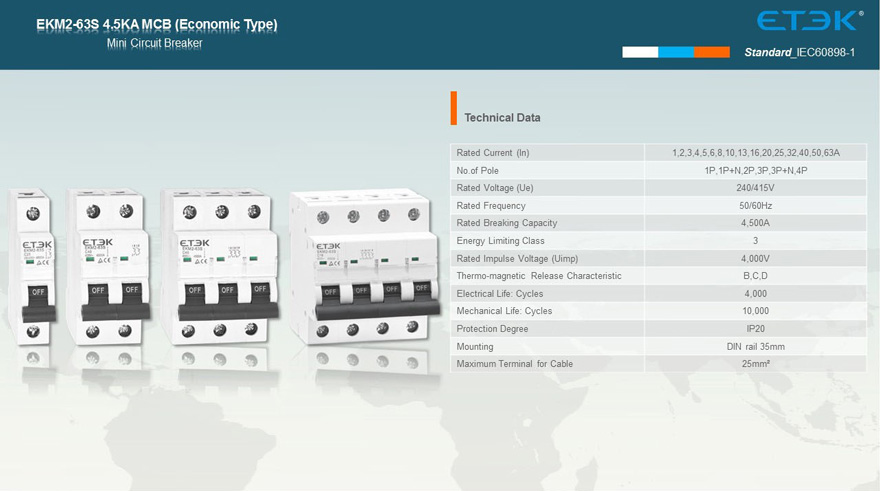Click the 'Protection Degree' label
The width and height of the screenshot is (880, 491).
(x=492, y=329)
